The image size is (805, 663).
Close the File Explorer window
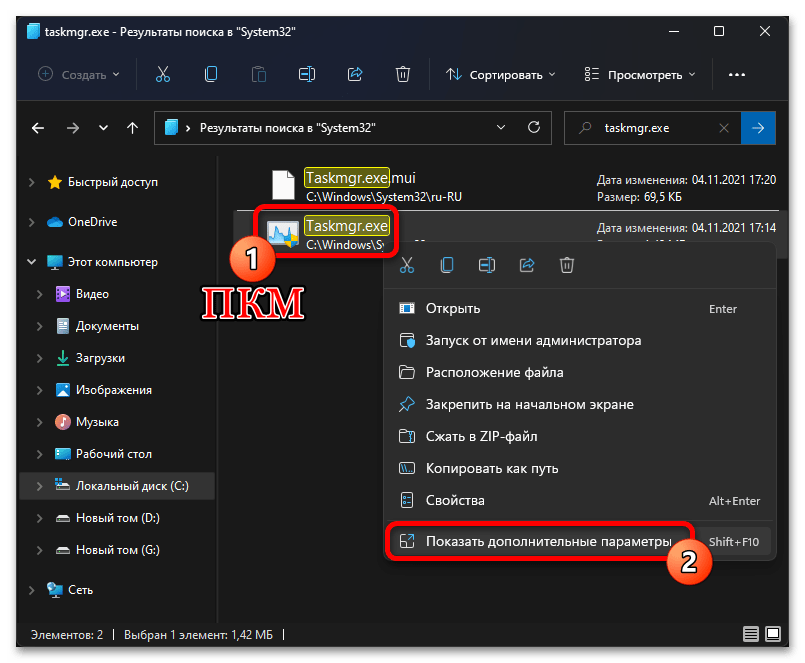tap(764, 31)
